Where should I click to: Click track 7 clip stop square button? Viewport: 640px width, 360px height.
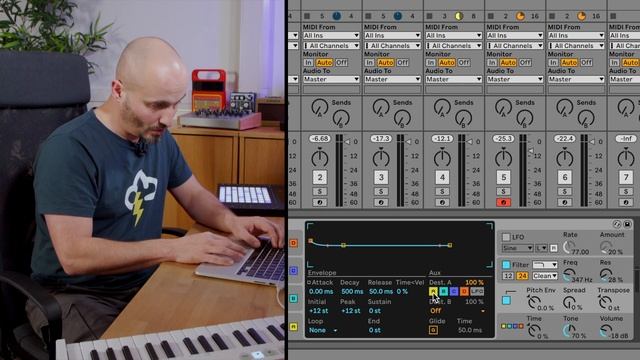pos(613,16)
